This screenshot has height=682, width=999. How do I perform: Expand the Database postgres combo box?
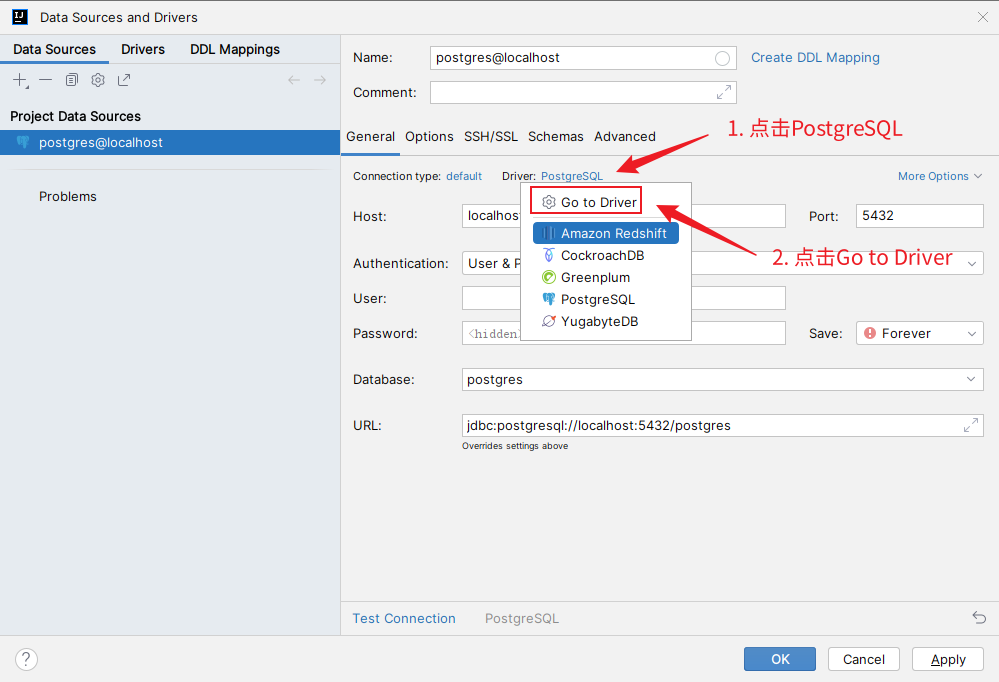tap(971, 380)
